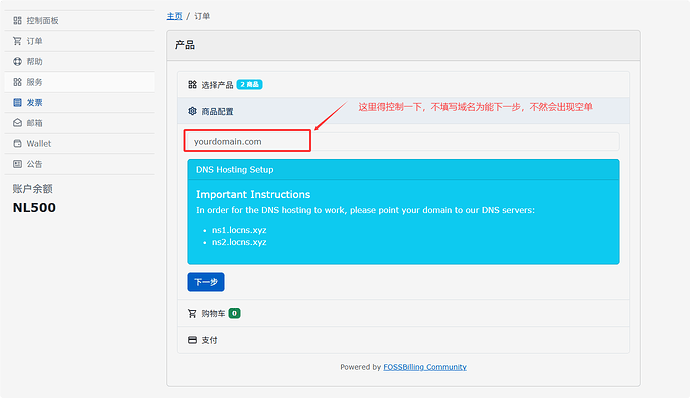Click the 订单 breadcrumb text
Image resolution: width=690 pixels, height=398 pixels.
202,16
